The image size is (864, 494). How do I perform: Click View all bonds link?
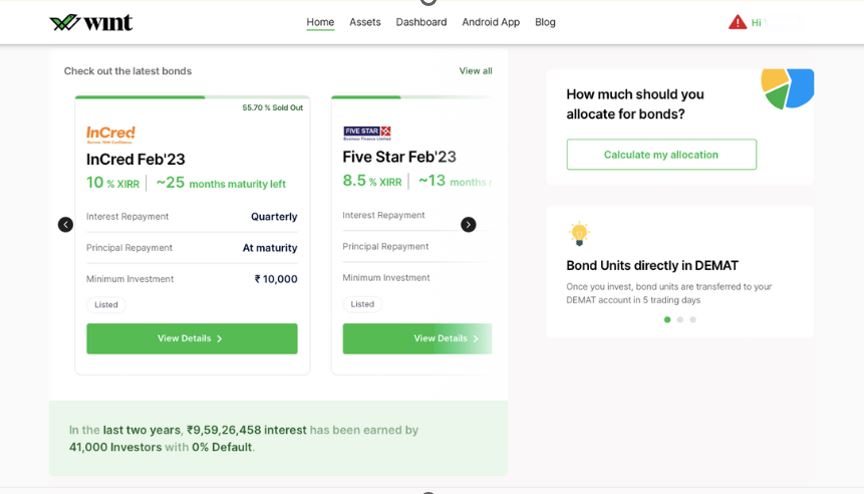coord(476,71)
